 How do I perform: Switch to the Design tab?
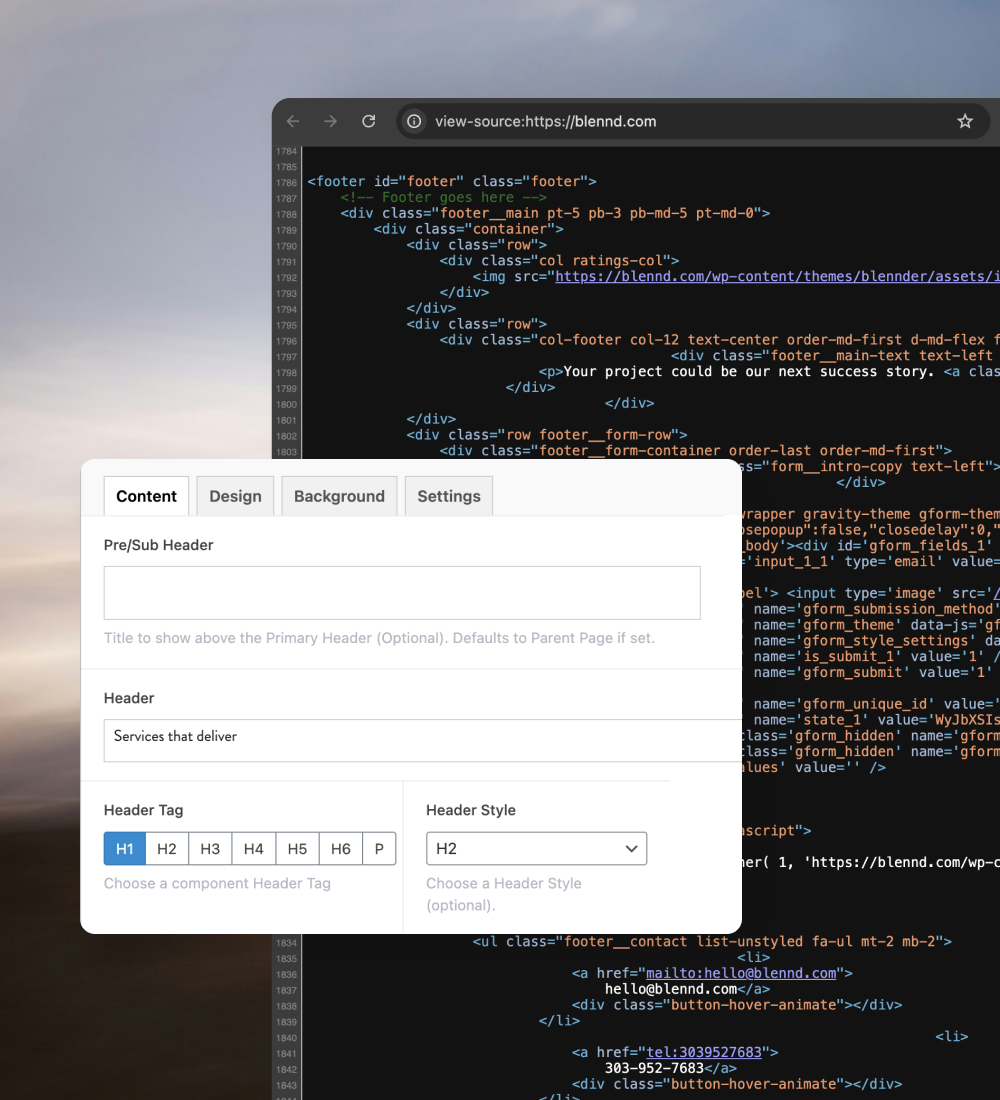pos(235,495)
